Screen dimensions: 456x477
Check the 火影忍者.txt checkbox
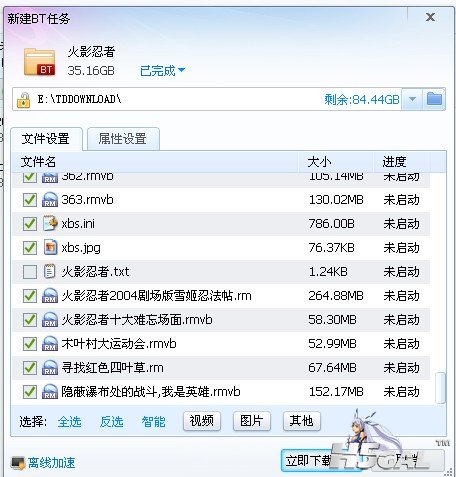(30, 272)
